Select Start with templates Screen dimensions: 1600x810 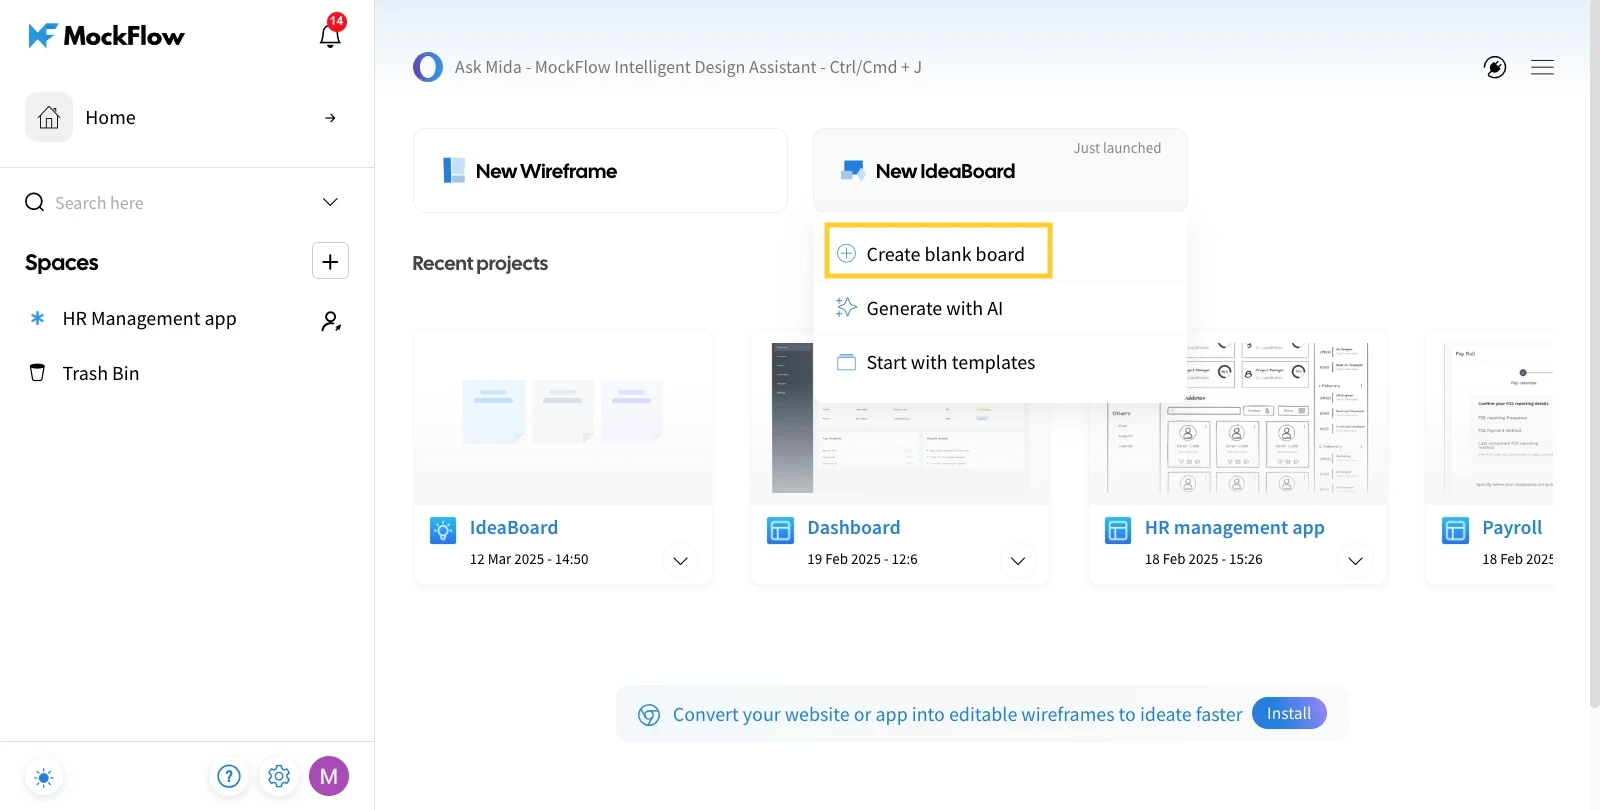(x=1000, y=362)
